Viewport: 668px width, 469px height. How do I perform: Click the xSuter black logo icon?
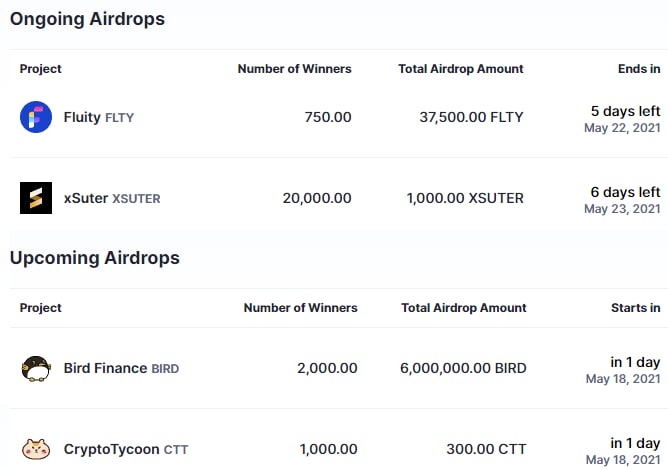click(x=36, y=198)
